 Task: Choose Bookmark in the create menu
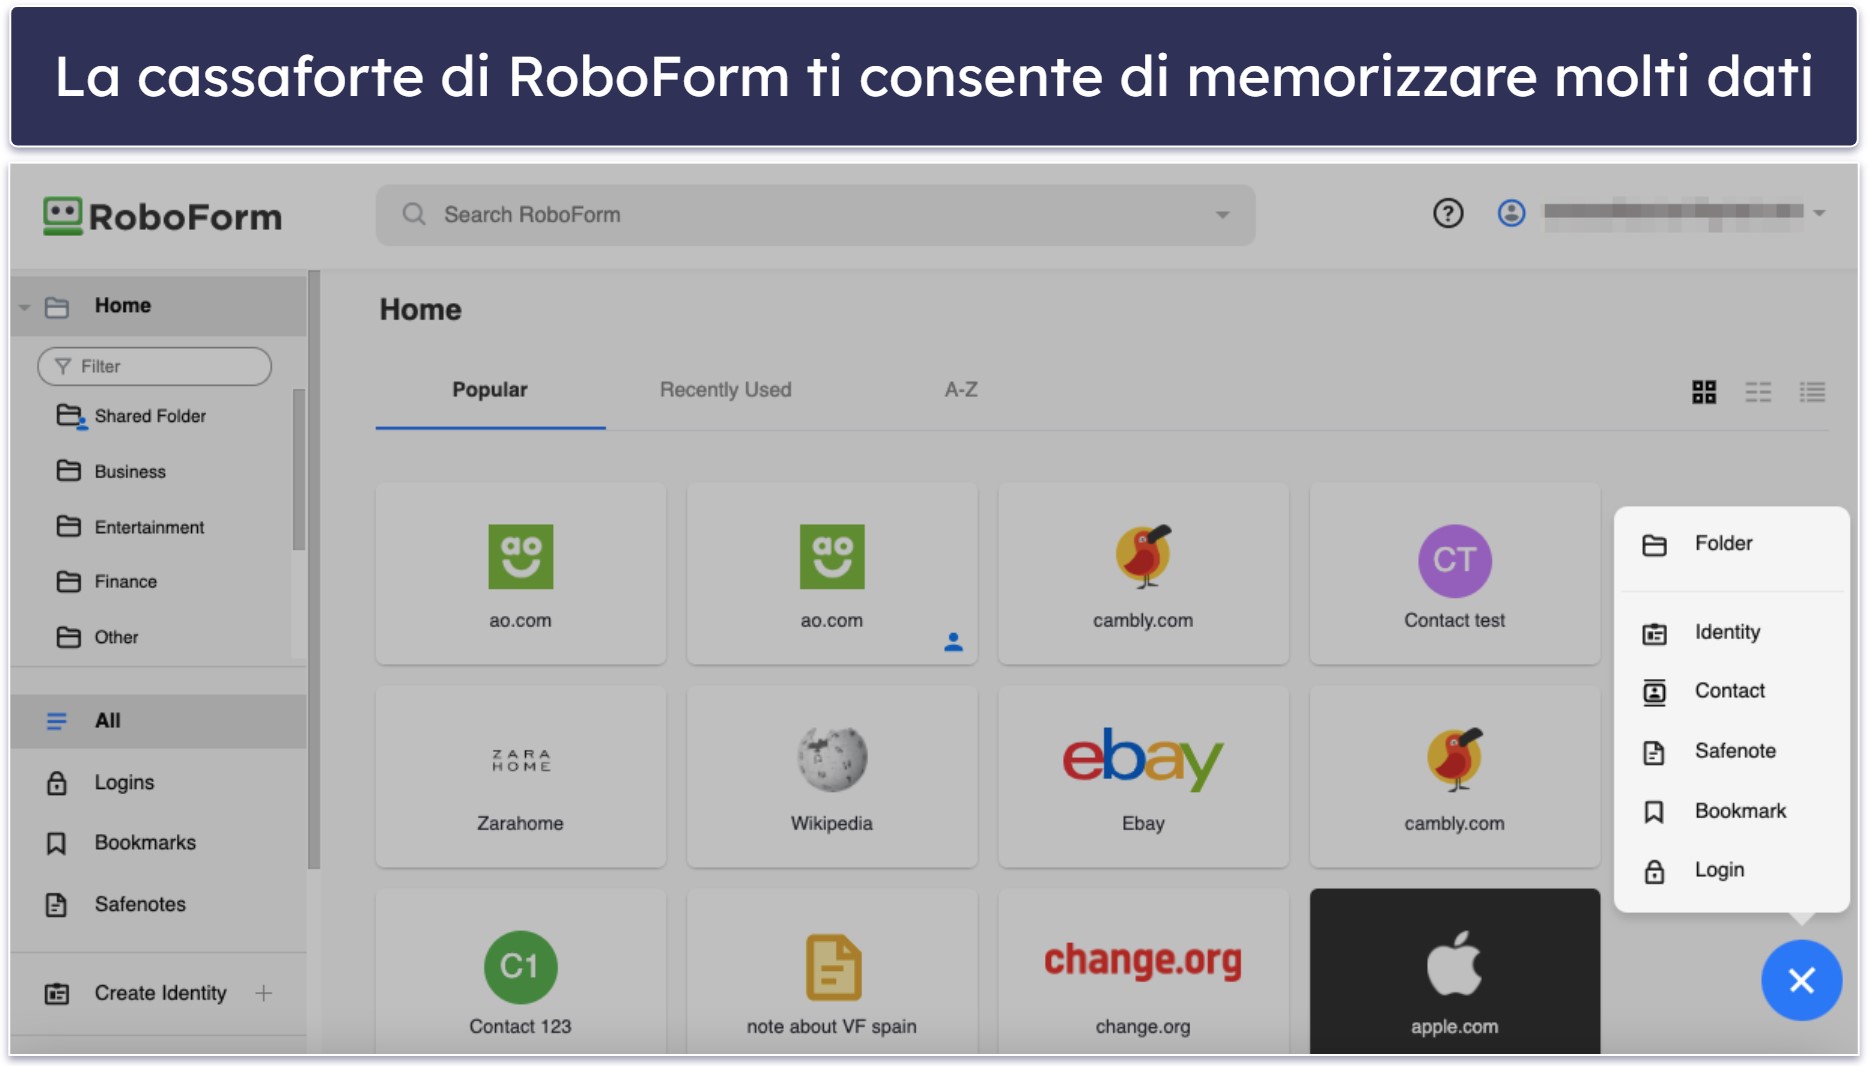(x=1731, y=811)
